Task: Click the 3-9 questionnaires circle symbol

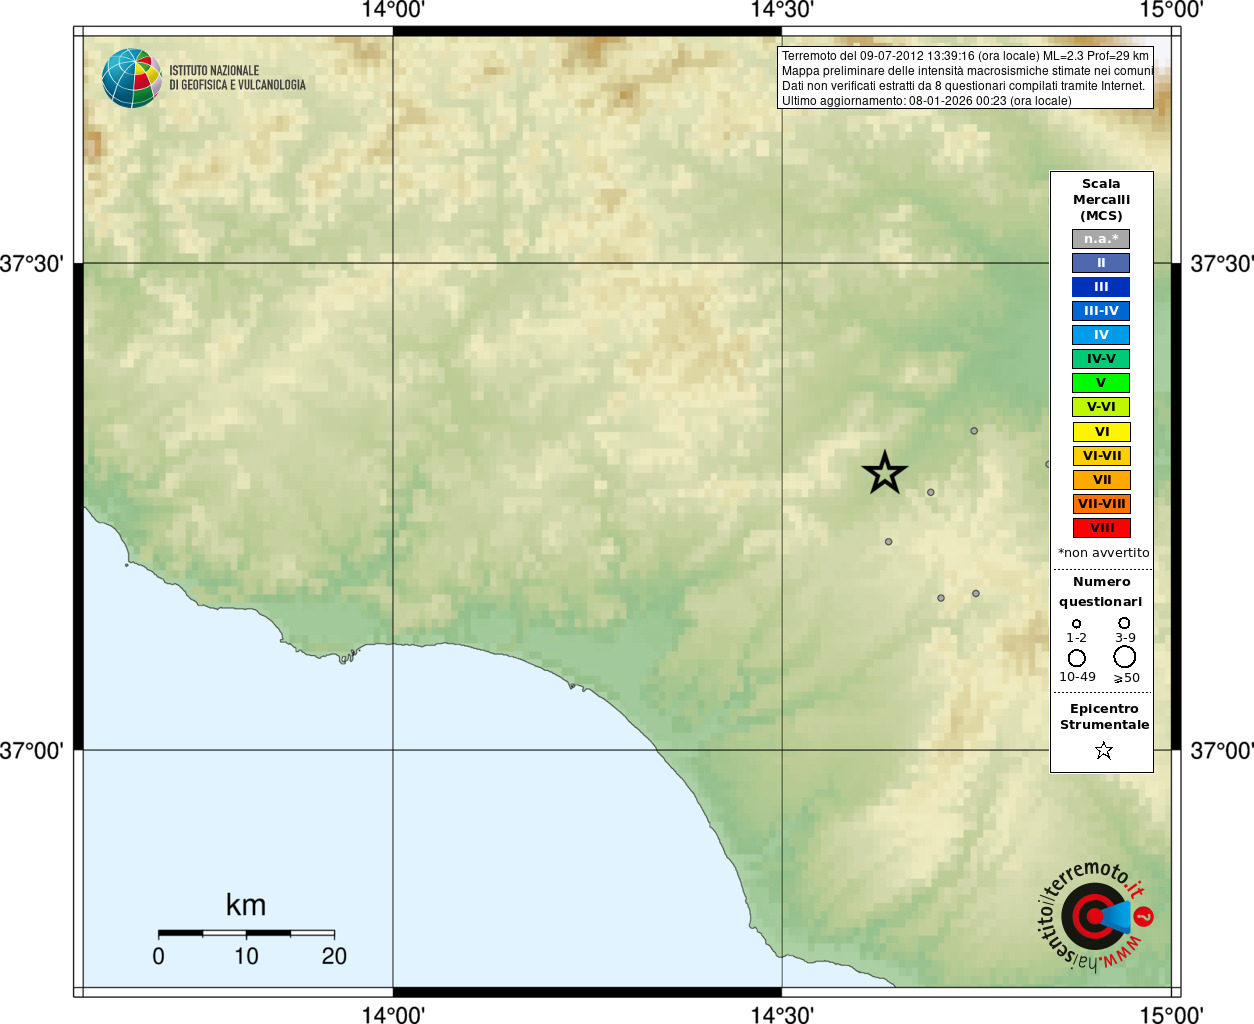Action: [x=1124, y=623]
